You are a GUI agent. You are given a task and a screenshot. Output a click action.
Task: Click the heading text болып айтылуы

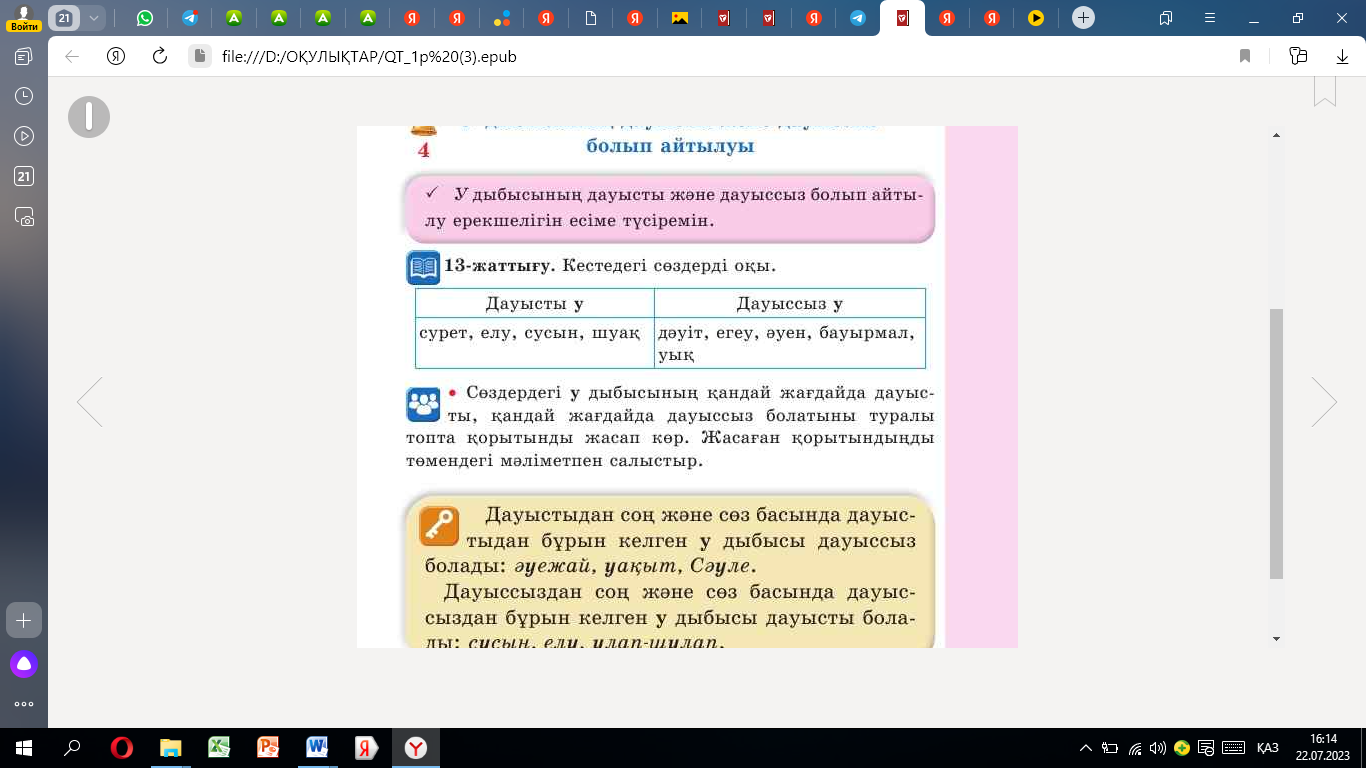coord(670,147)
